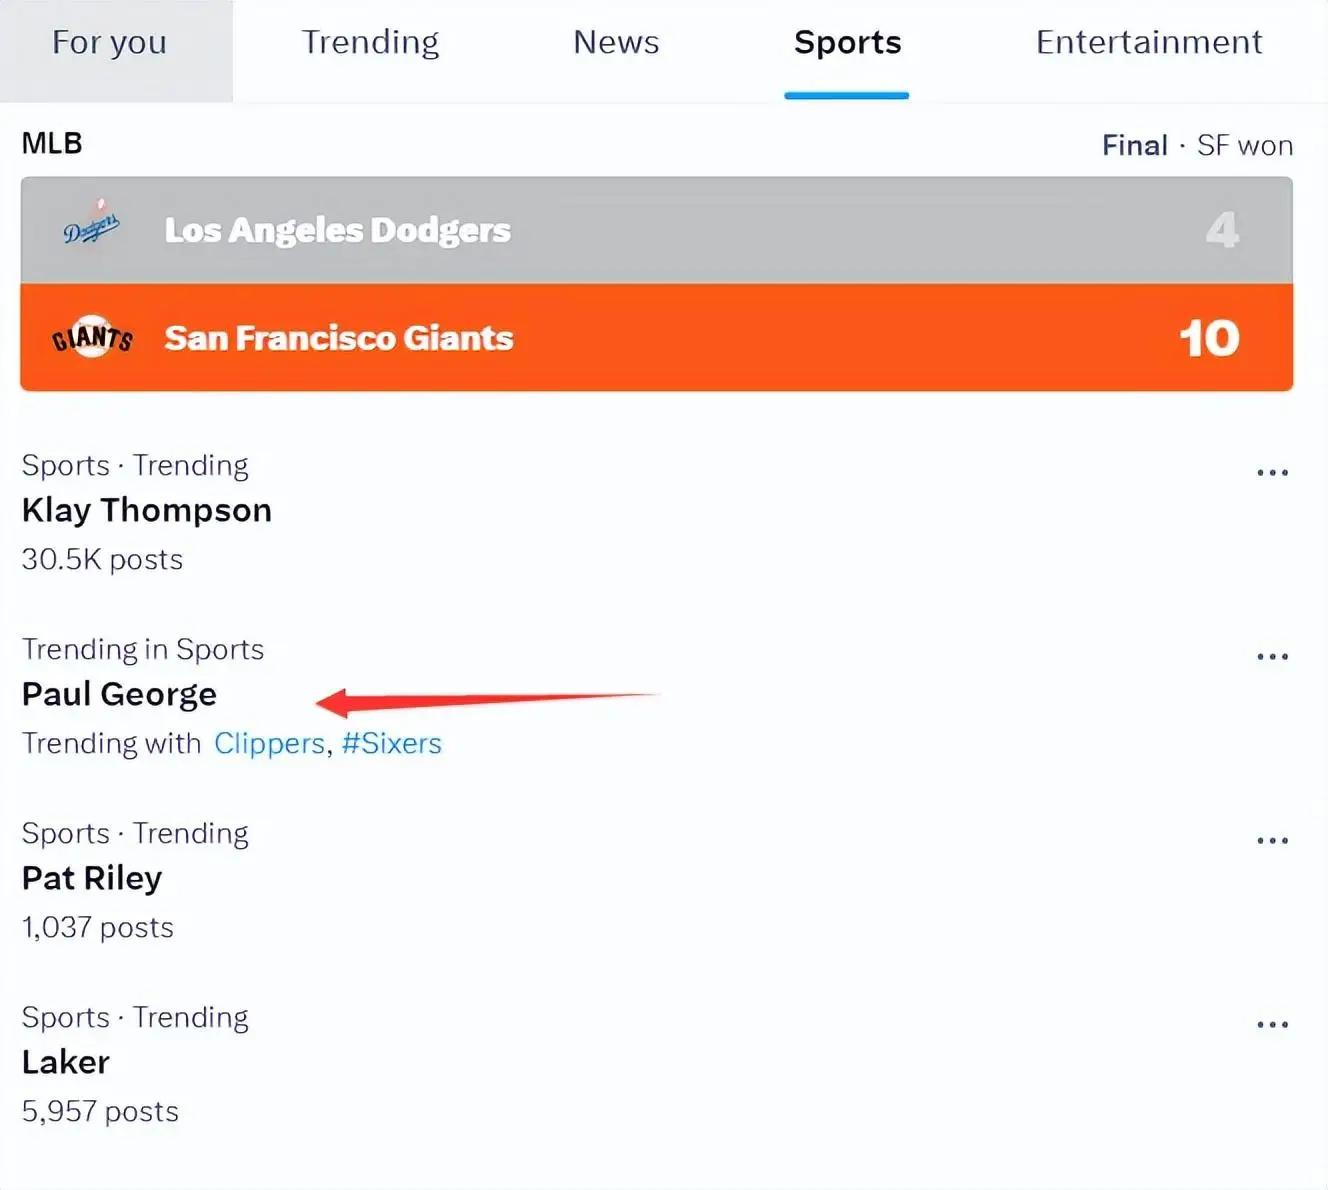
Task: Click the 5,957 posts count
Action: coord(100,1112)
